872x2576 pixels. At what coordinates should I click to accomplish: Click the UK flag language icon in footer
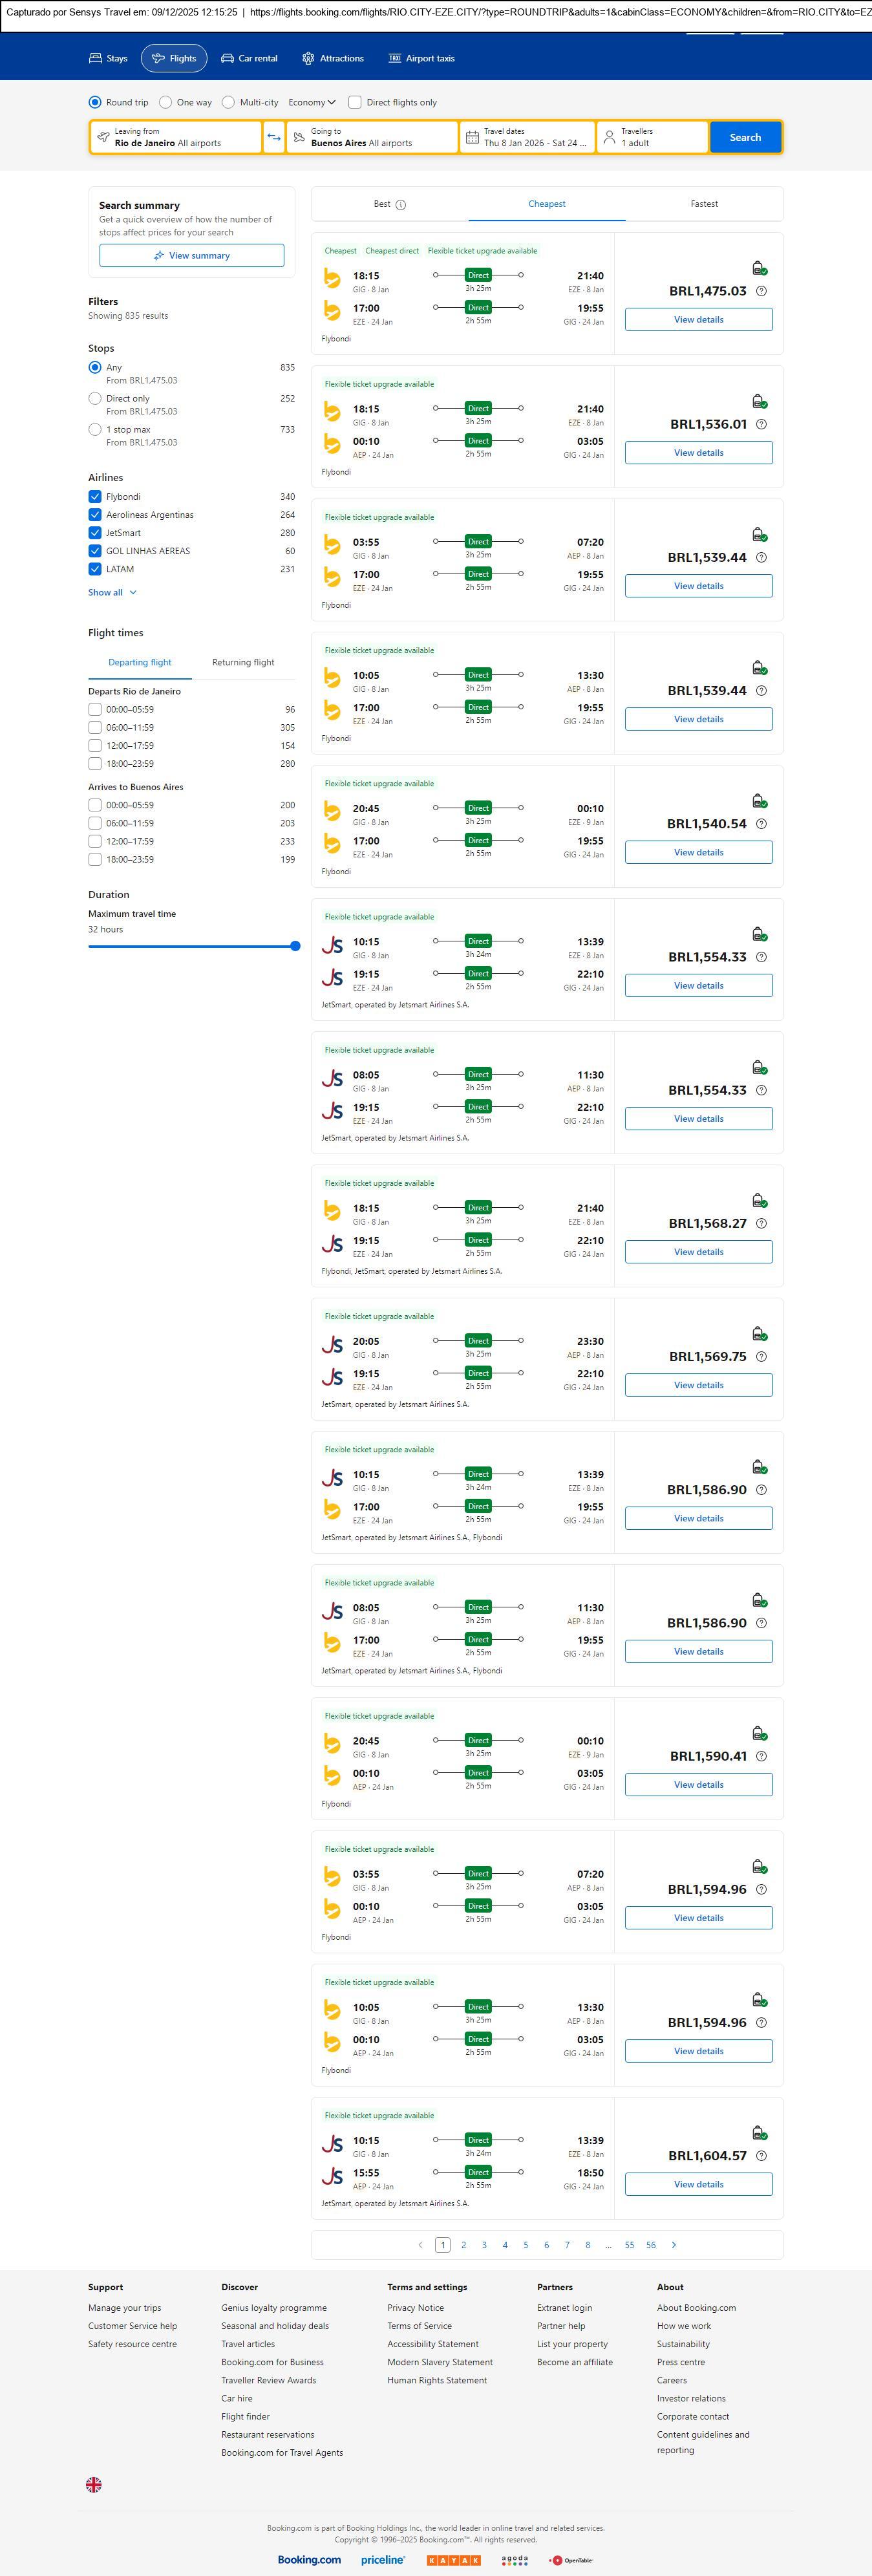click(x=94, y=2484)
